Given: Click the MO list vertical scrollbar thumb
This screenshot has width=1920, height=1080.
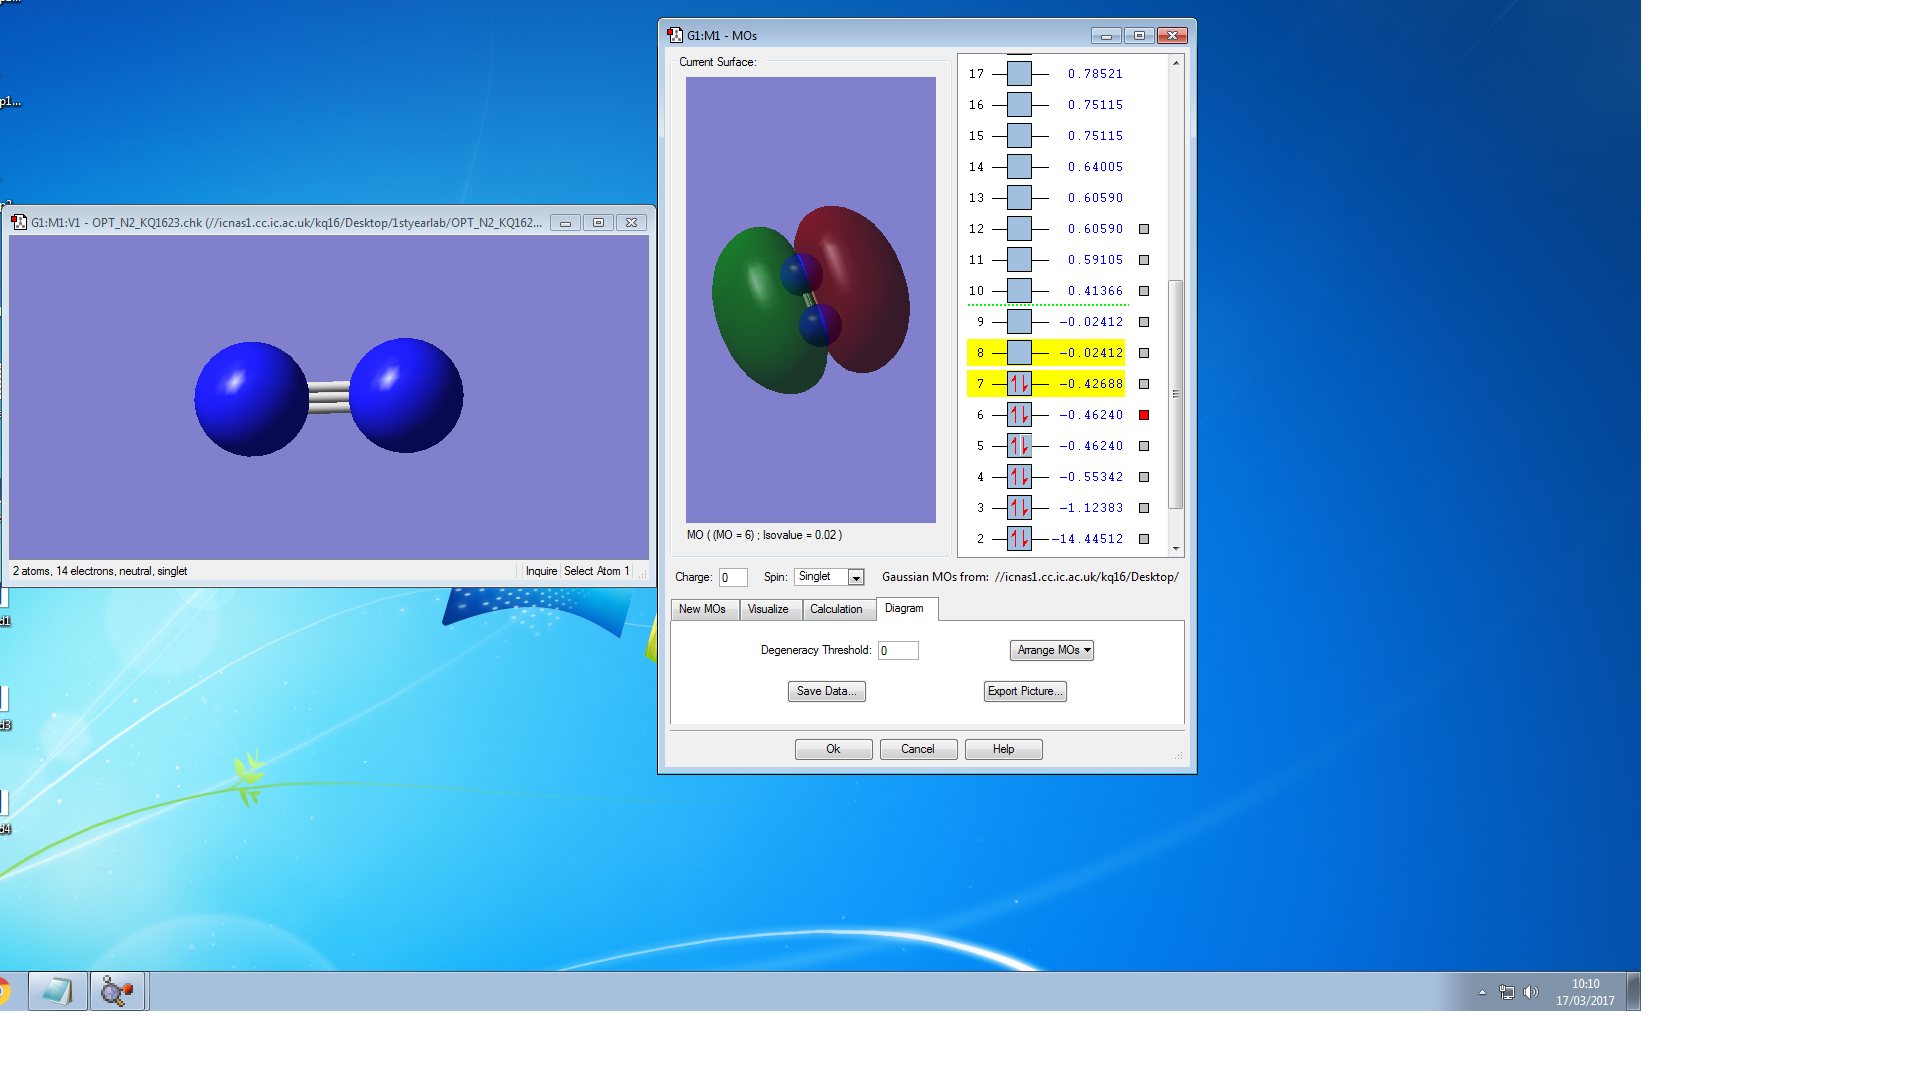Looking at the screenshot, I should coord(1176,394).
